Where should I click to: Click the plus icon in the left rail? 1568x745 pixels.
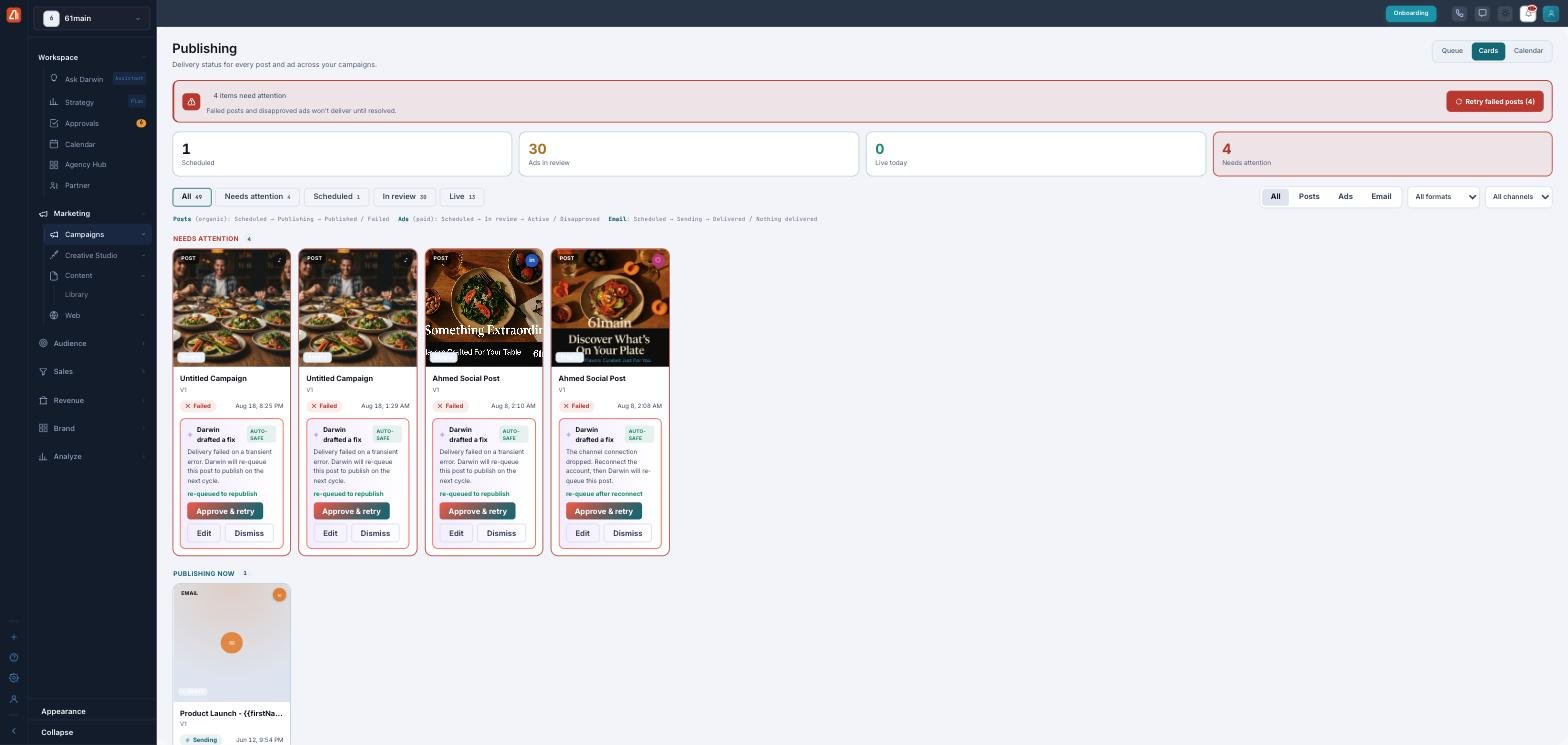(x=13, y=637)
